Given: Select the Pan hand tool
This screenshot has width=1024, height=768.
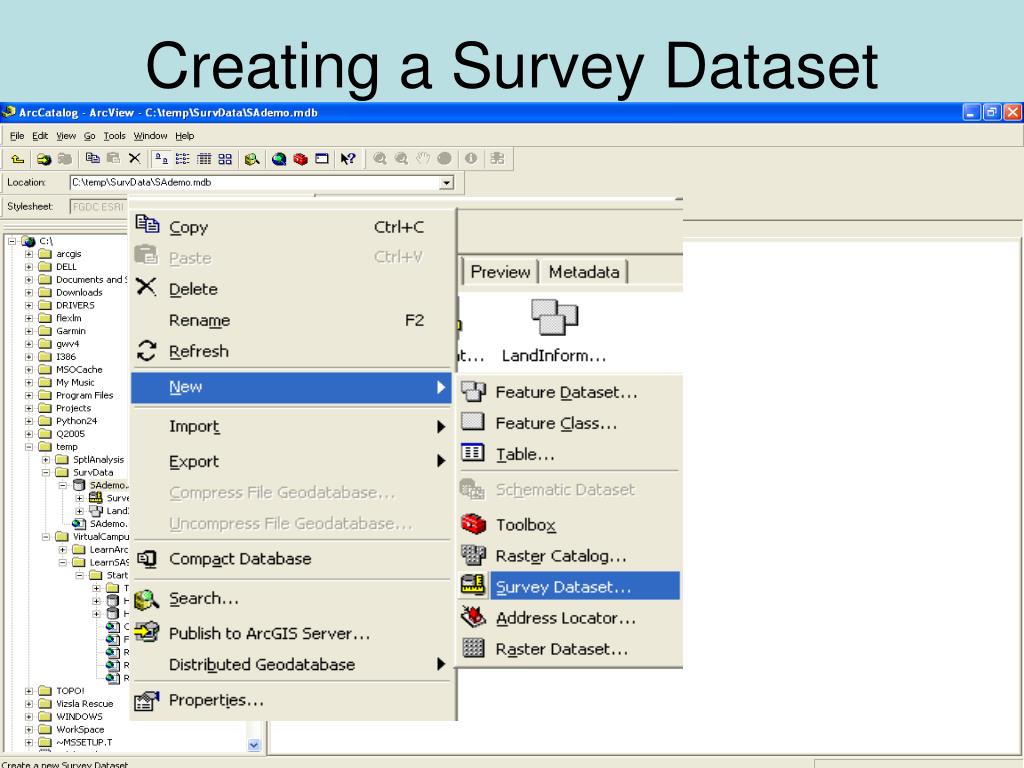Looking at the screenshot, I should [x=423, y=159].
